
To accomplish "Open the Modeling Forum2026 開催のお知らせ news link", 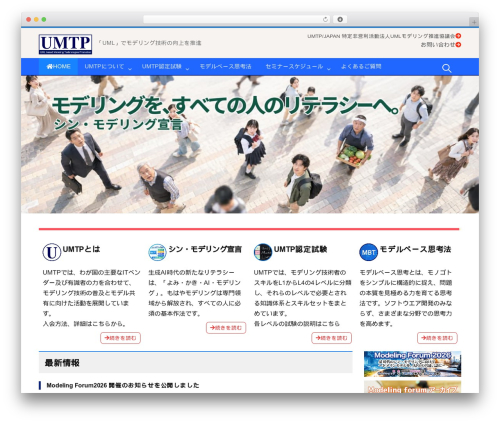I will pyautogui.click(x=123, y=385).
